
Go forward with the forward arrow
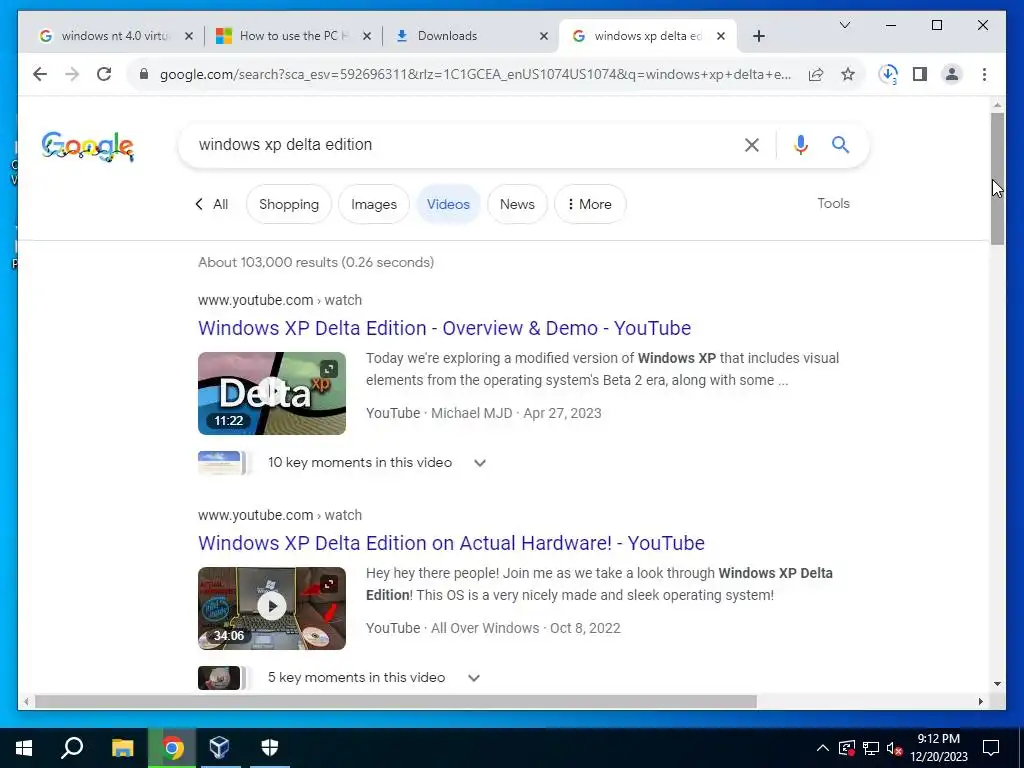[72, 74]
